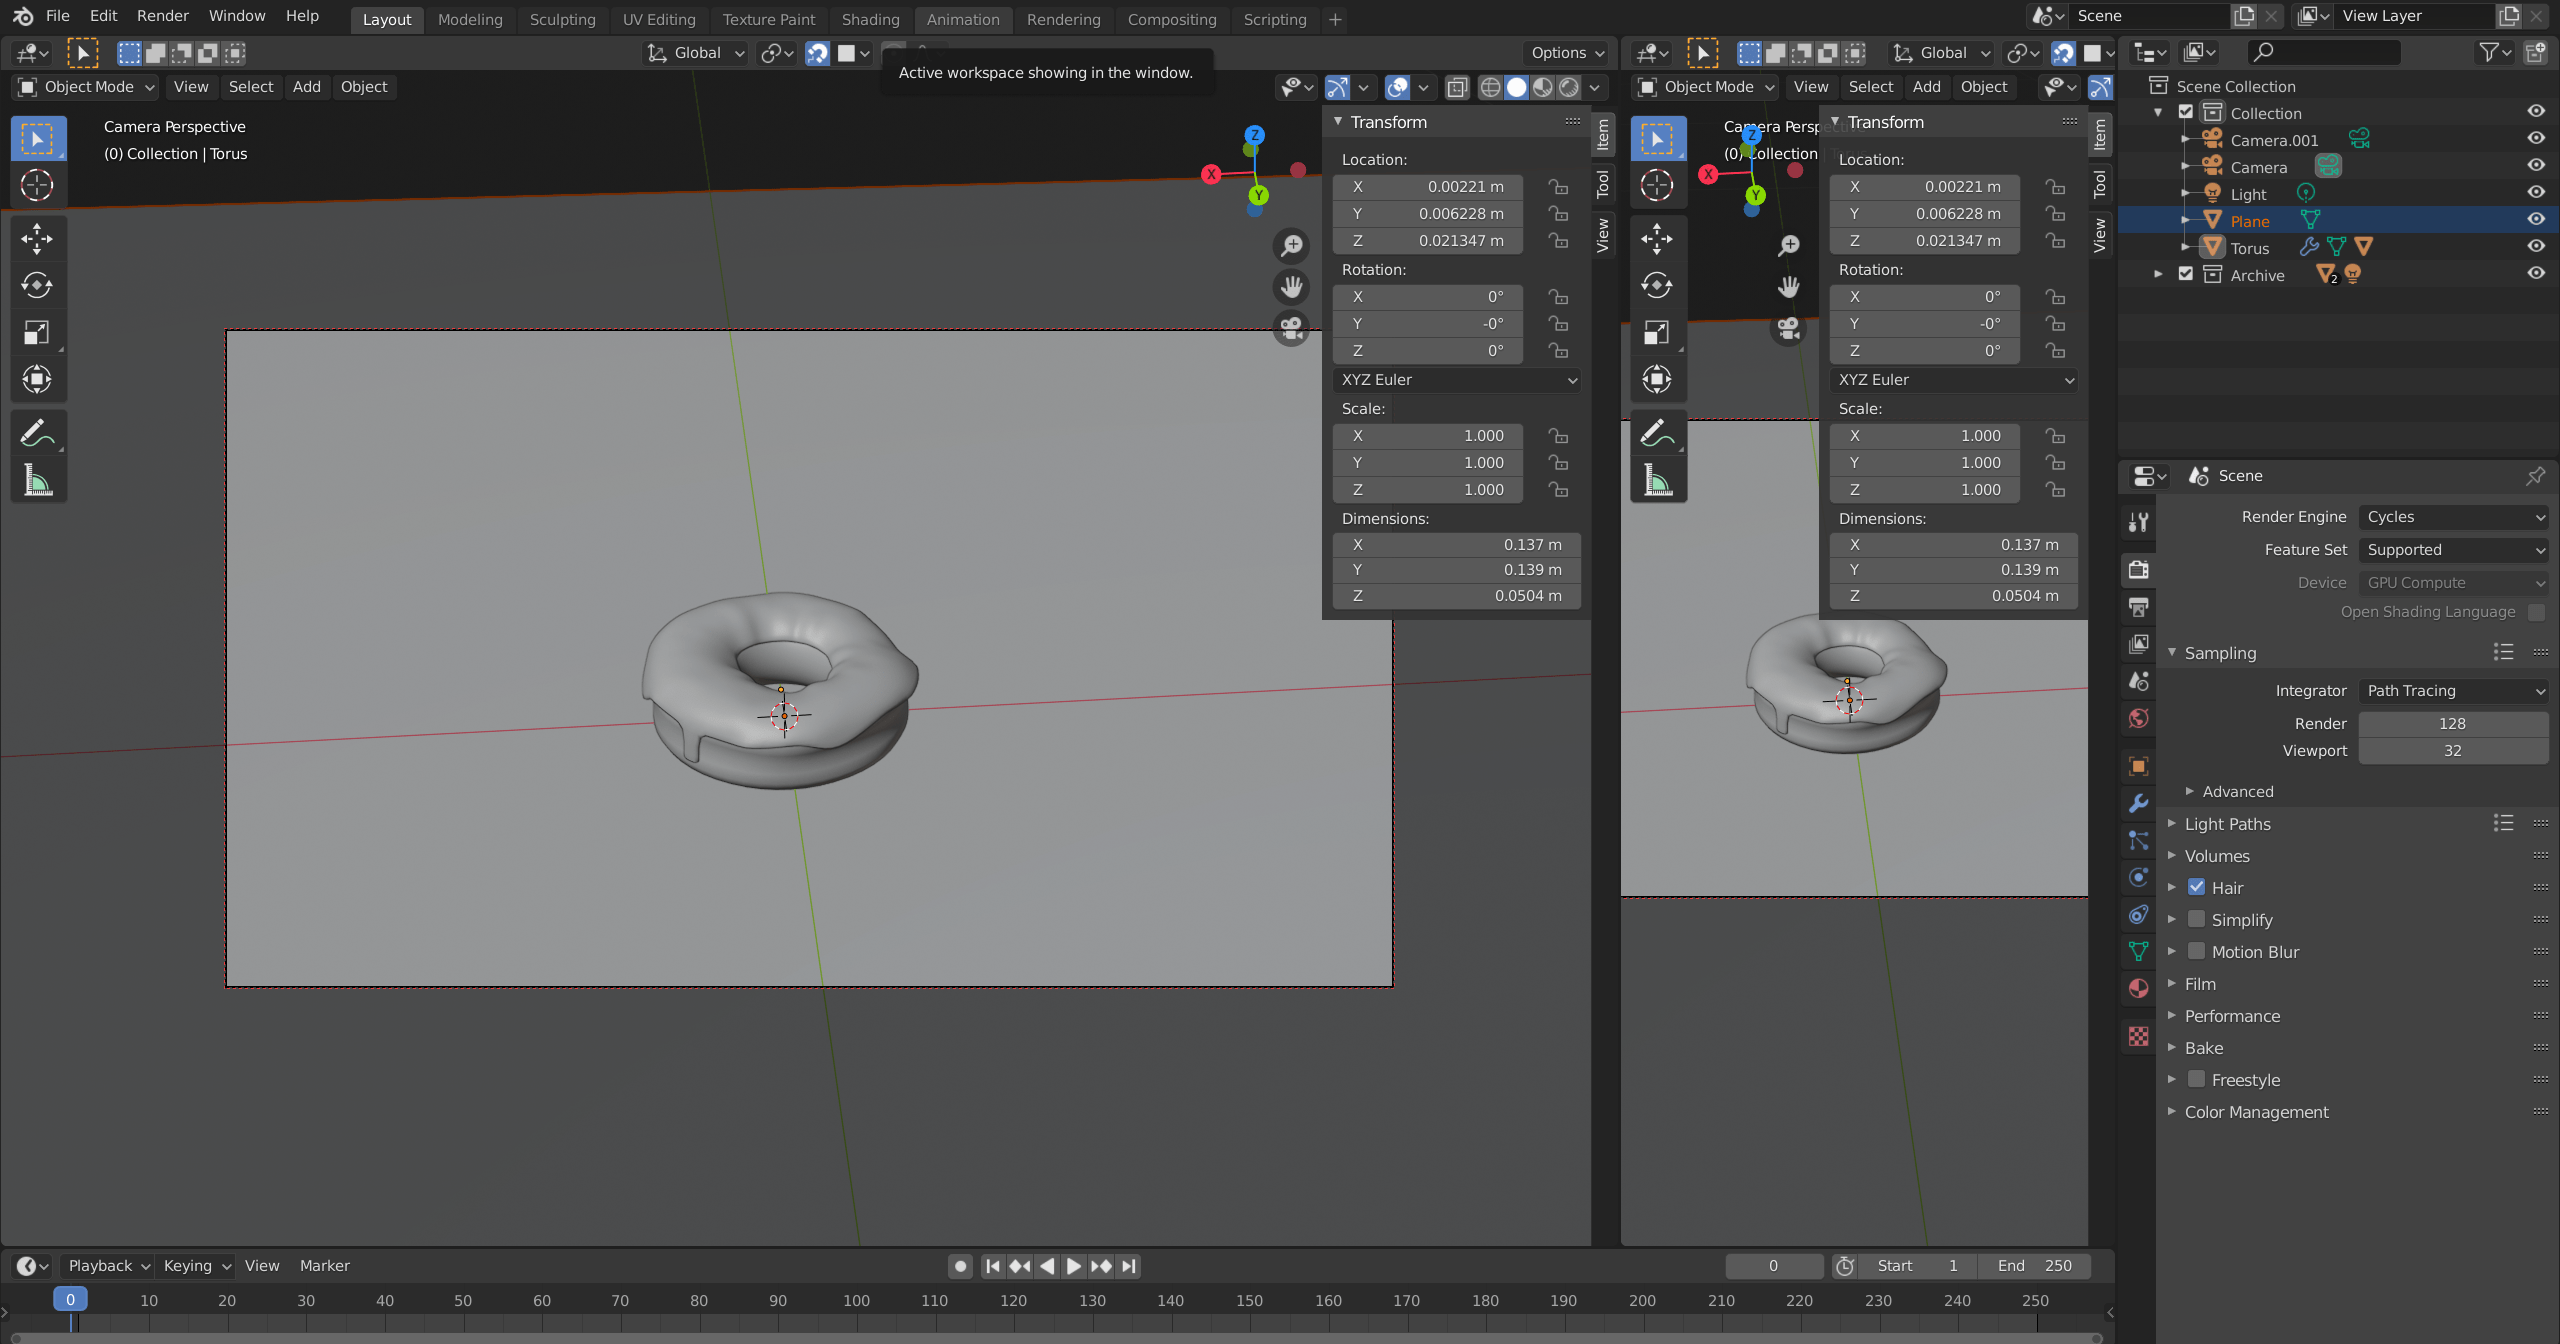2560x1344 pixels.
Task: Open the Render menu in the top bar
Action: [162, 15]
